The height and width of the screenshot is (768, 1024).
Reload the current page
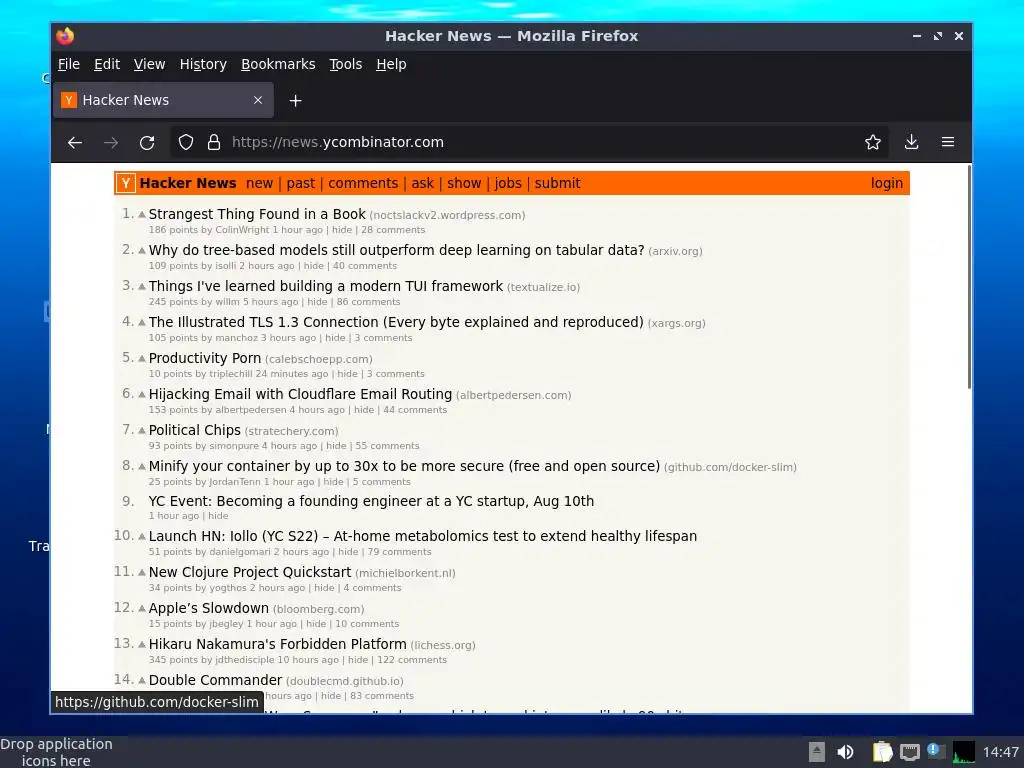[x=147, y=142]
